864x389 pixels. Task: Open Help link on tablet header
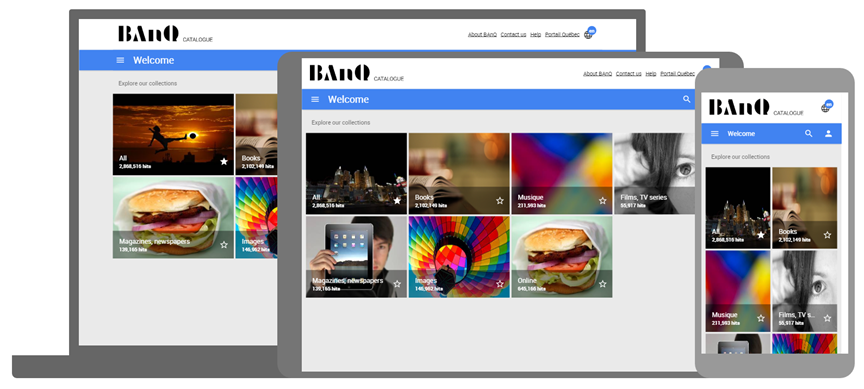point(651,73)
